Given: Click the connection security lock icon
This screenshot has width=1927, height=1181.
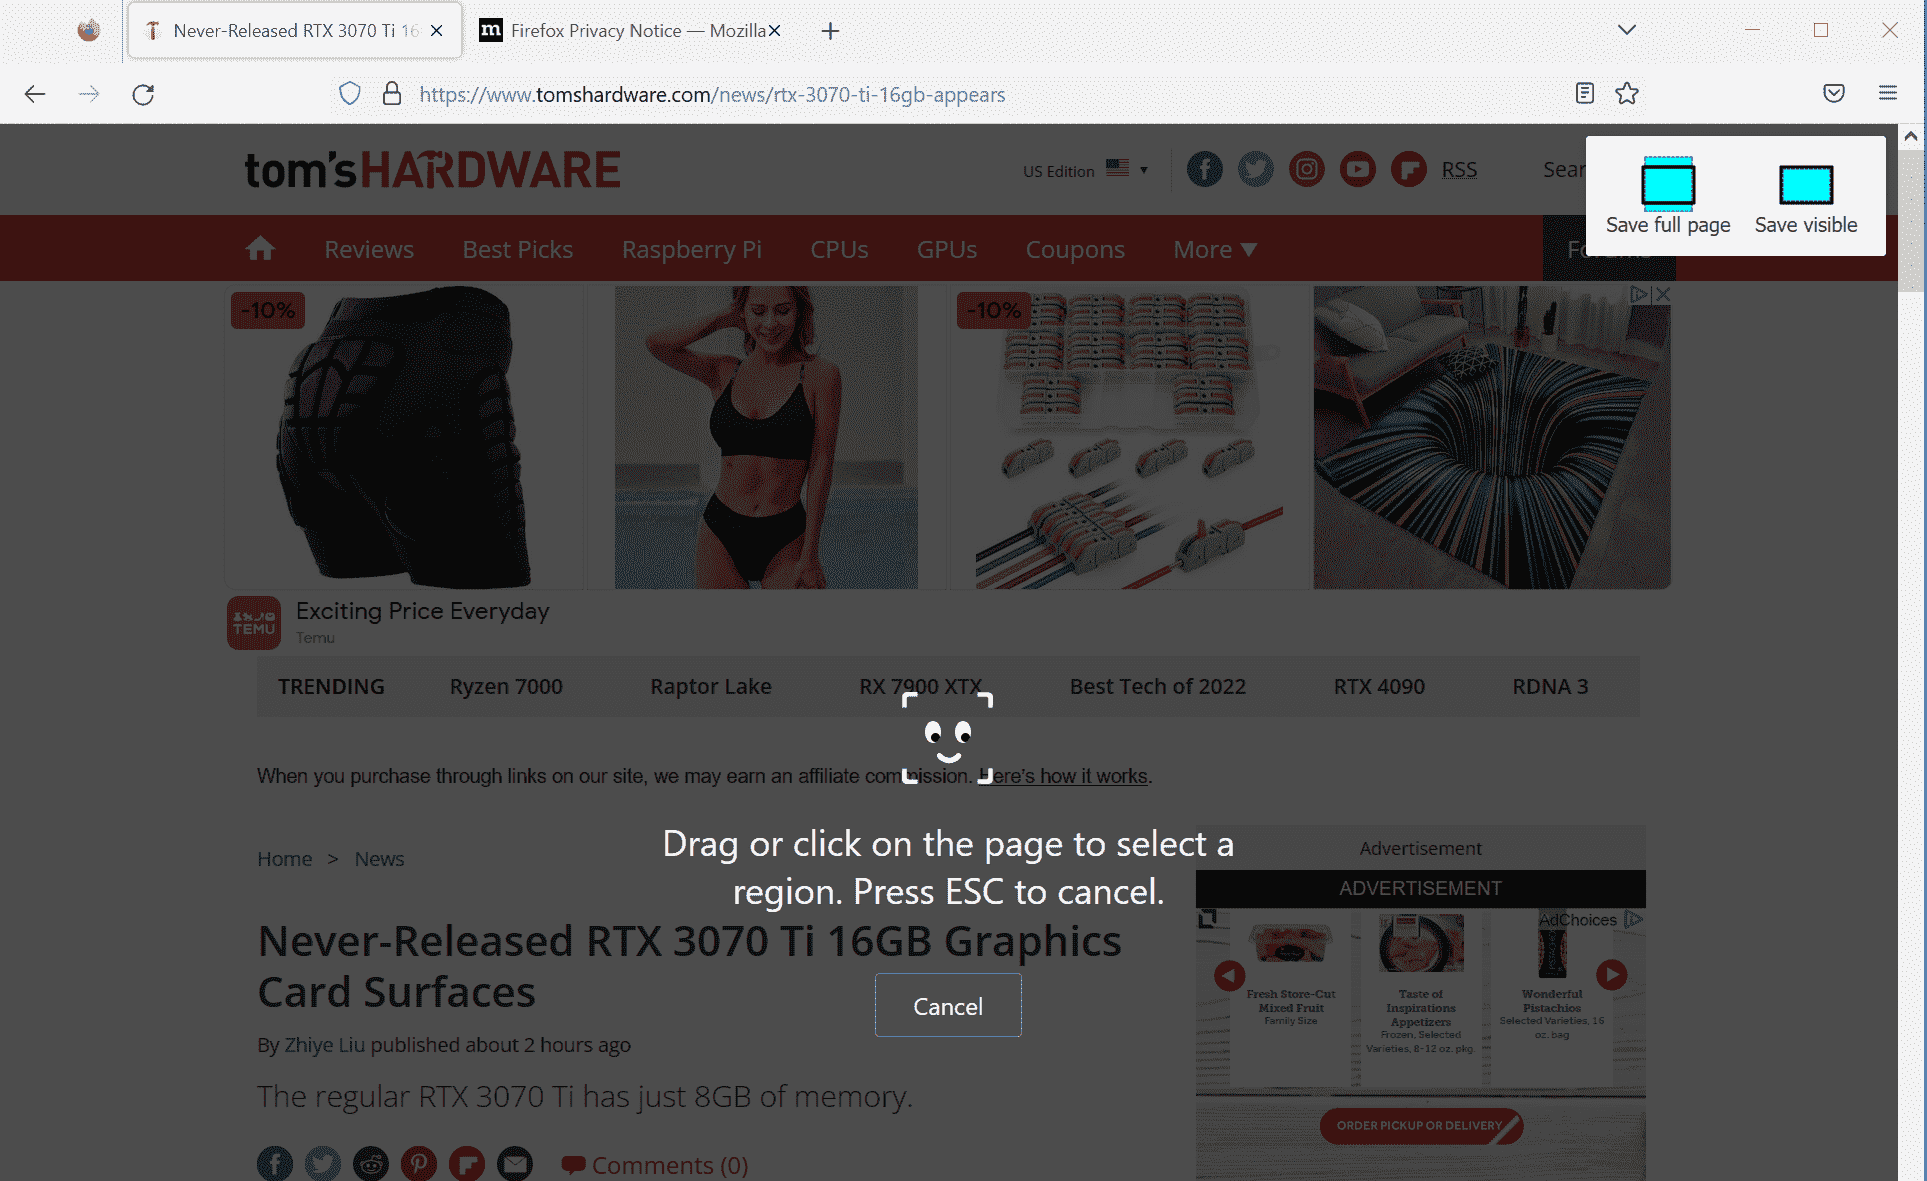Looking at the screenshot, I should click(391, 94).
